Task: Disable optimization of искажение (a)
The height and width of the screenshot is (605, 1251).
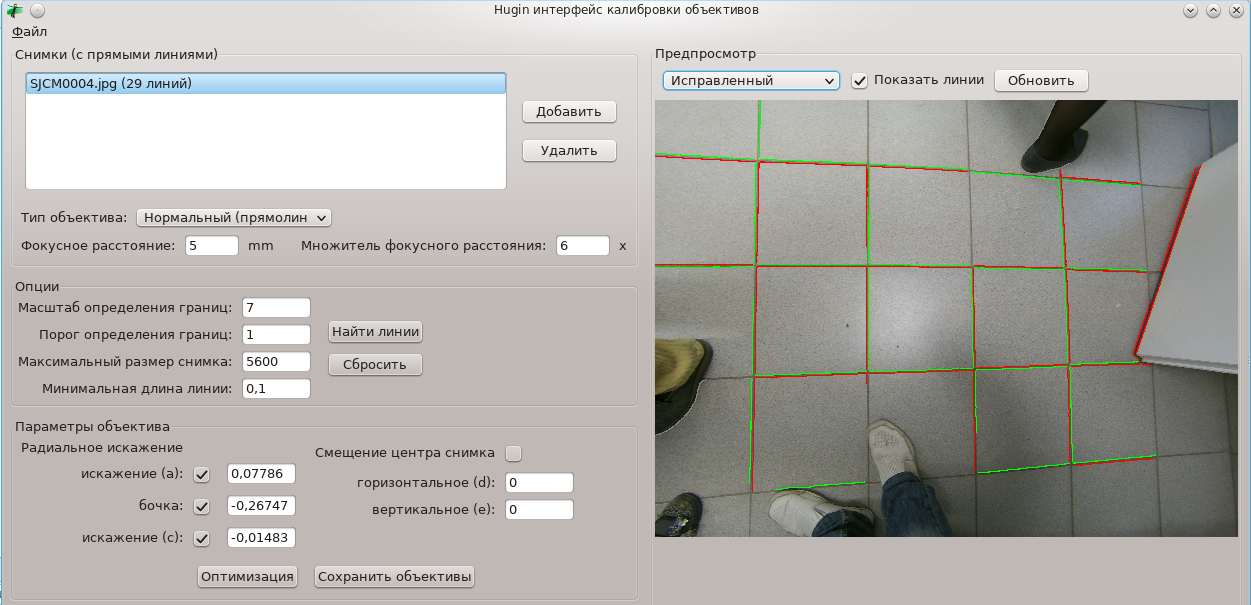Action: pyautogui.click(x=202, y=474)
